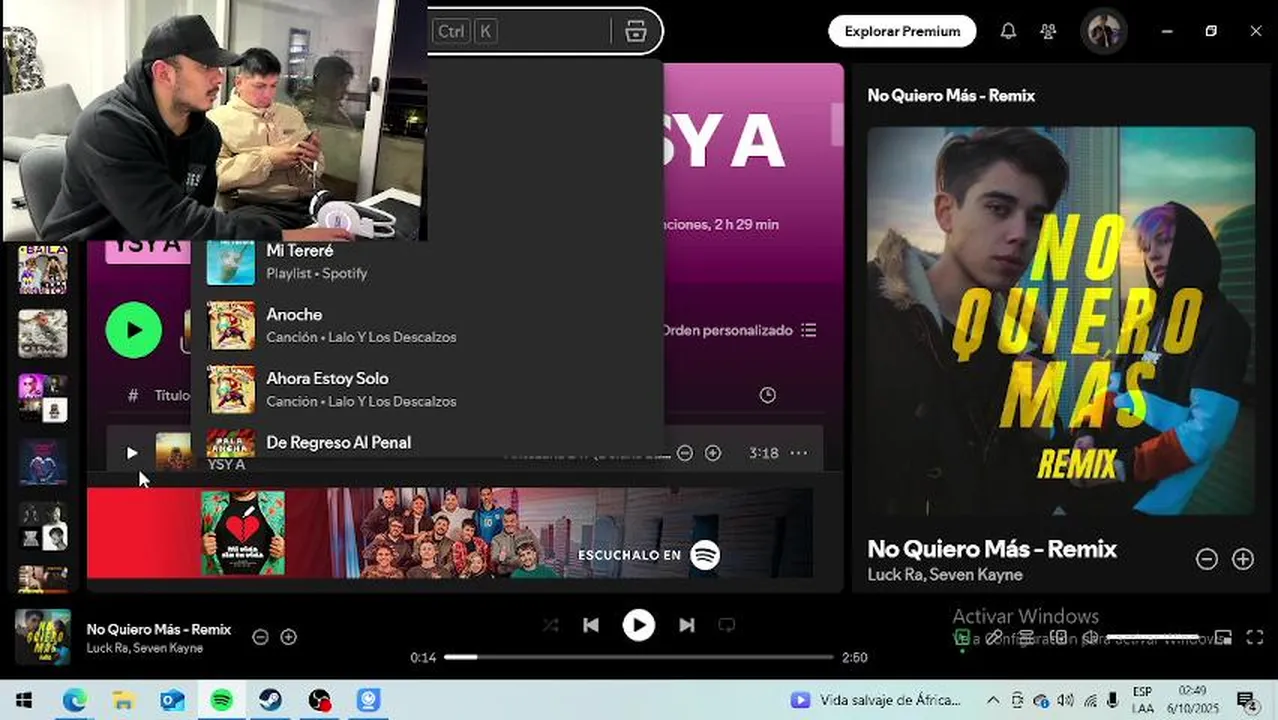Toggle the Now Playing view icon
Image resolution: width=1278 pixels, height=720 pixels.
point(962,637)
